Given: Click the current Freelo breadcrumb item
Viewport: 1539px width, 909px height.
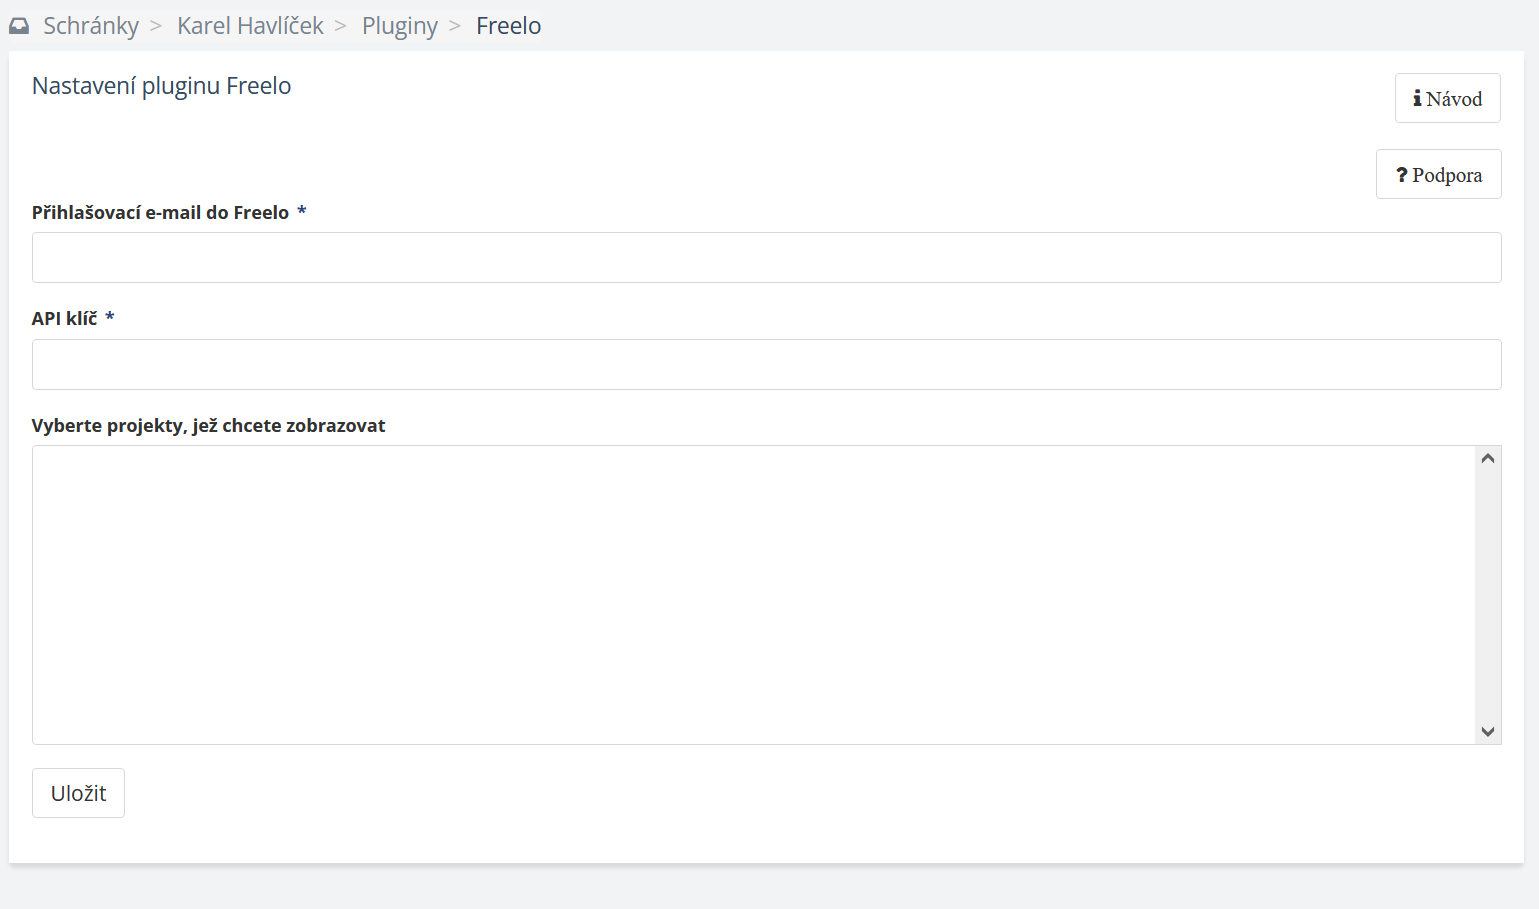Looking at the screenshot, I should (508, 26).
